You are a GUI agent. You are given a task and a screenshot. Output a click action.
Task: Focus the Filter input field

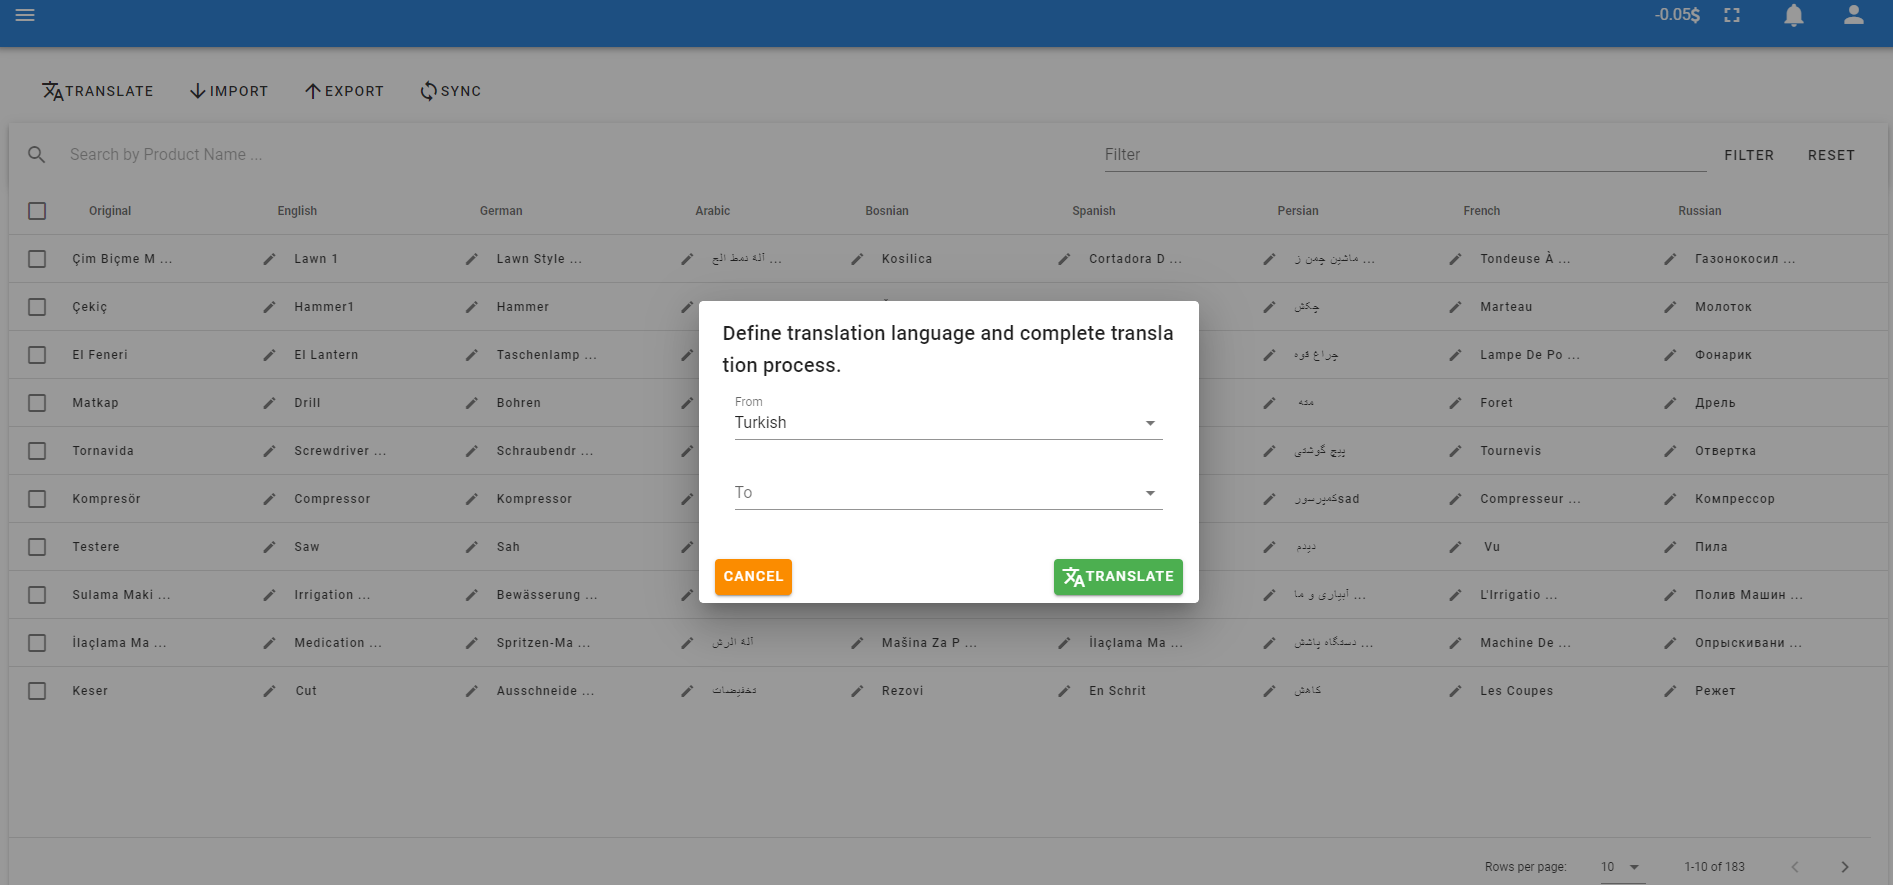(x=1405, y=155)
